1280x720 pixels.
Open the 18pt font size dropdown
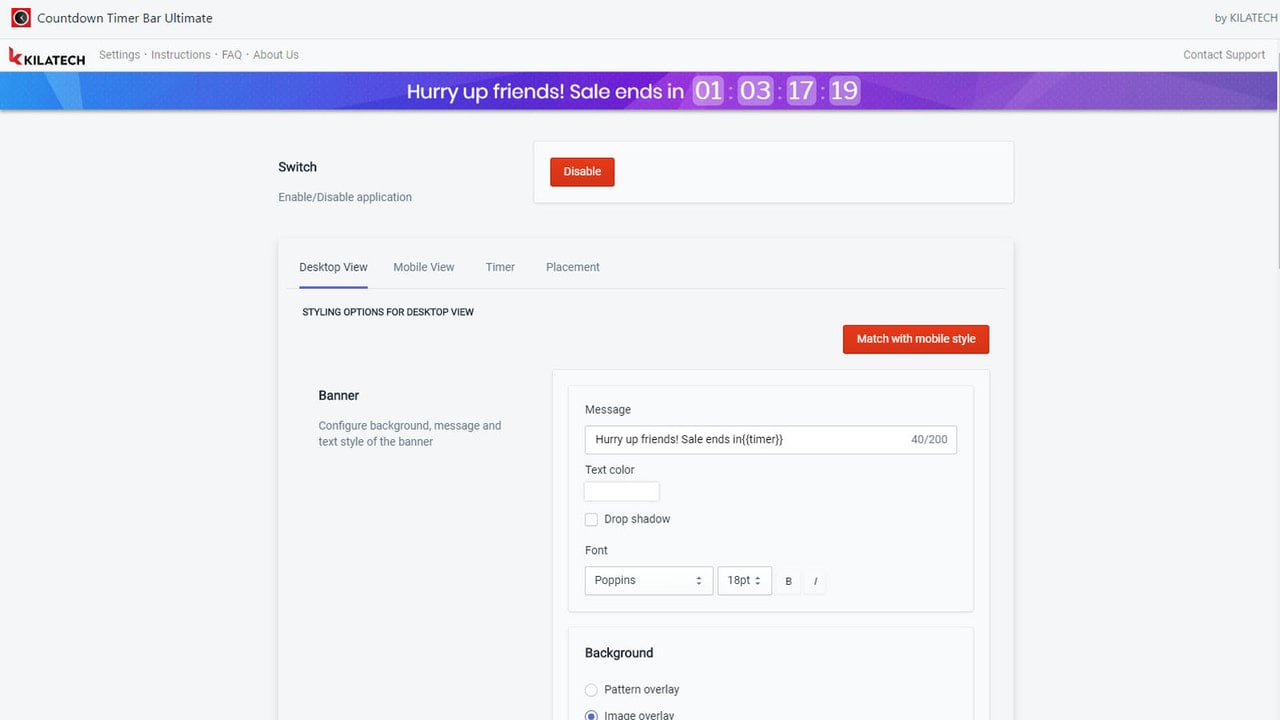(744, 581)
